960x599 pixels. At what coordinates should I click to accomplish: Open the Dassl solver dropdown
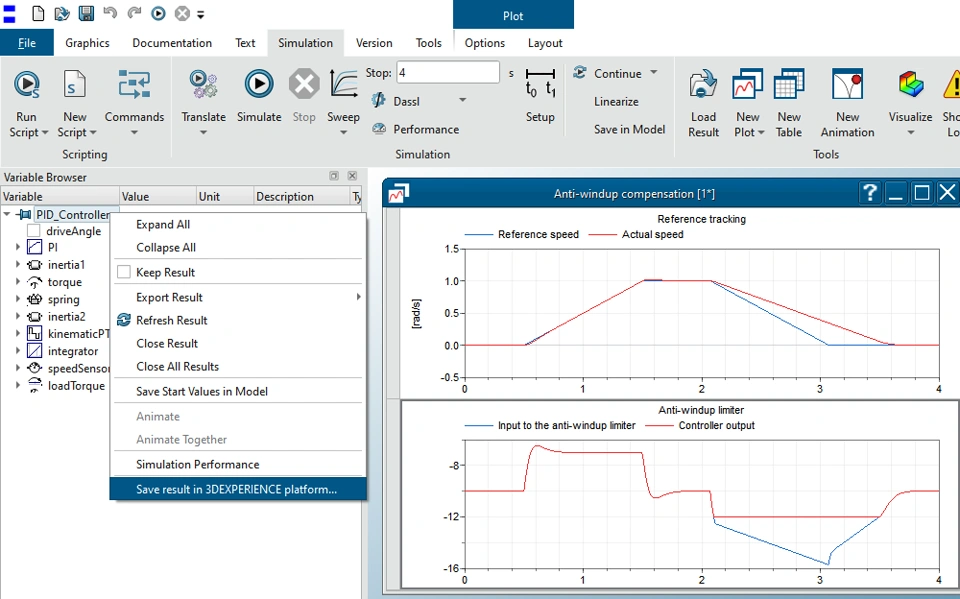coord(462,100)
